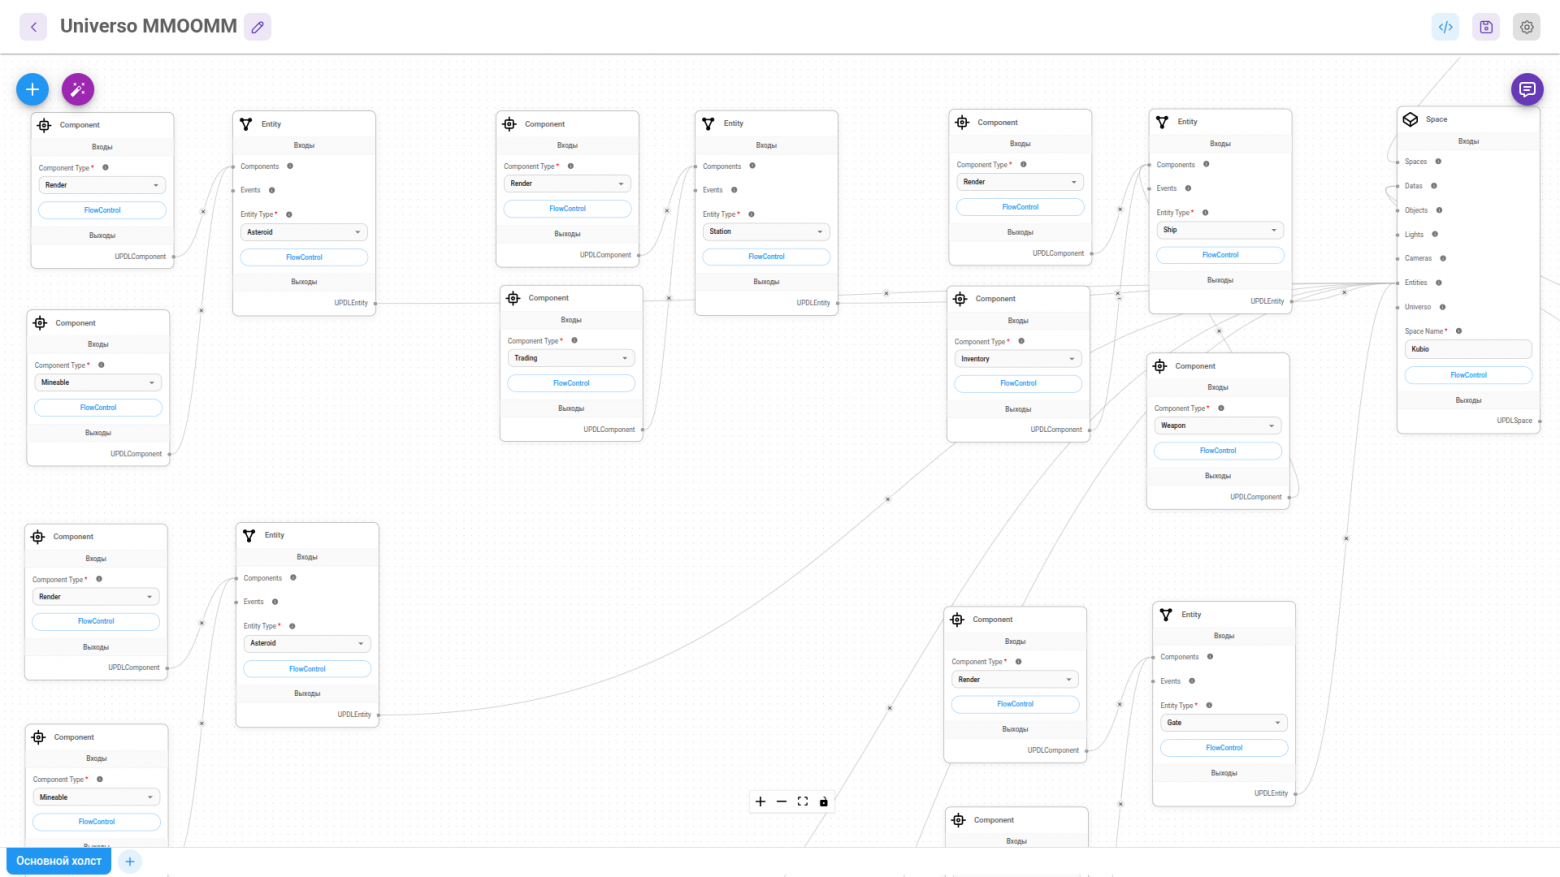The height and width of the screenshot is (877, 1560).
Task: Click the info icon beside Spaces
Action: coord(1438,161)
